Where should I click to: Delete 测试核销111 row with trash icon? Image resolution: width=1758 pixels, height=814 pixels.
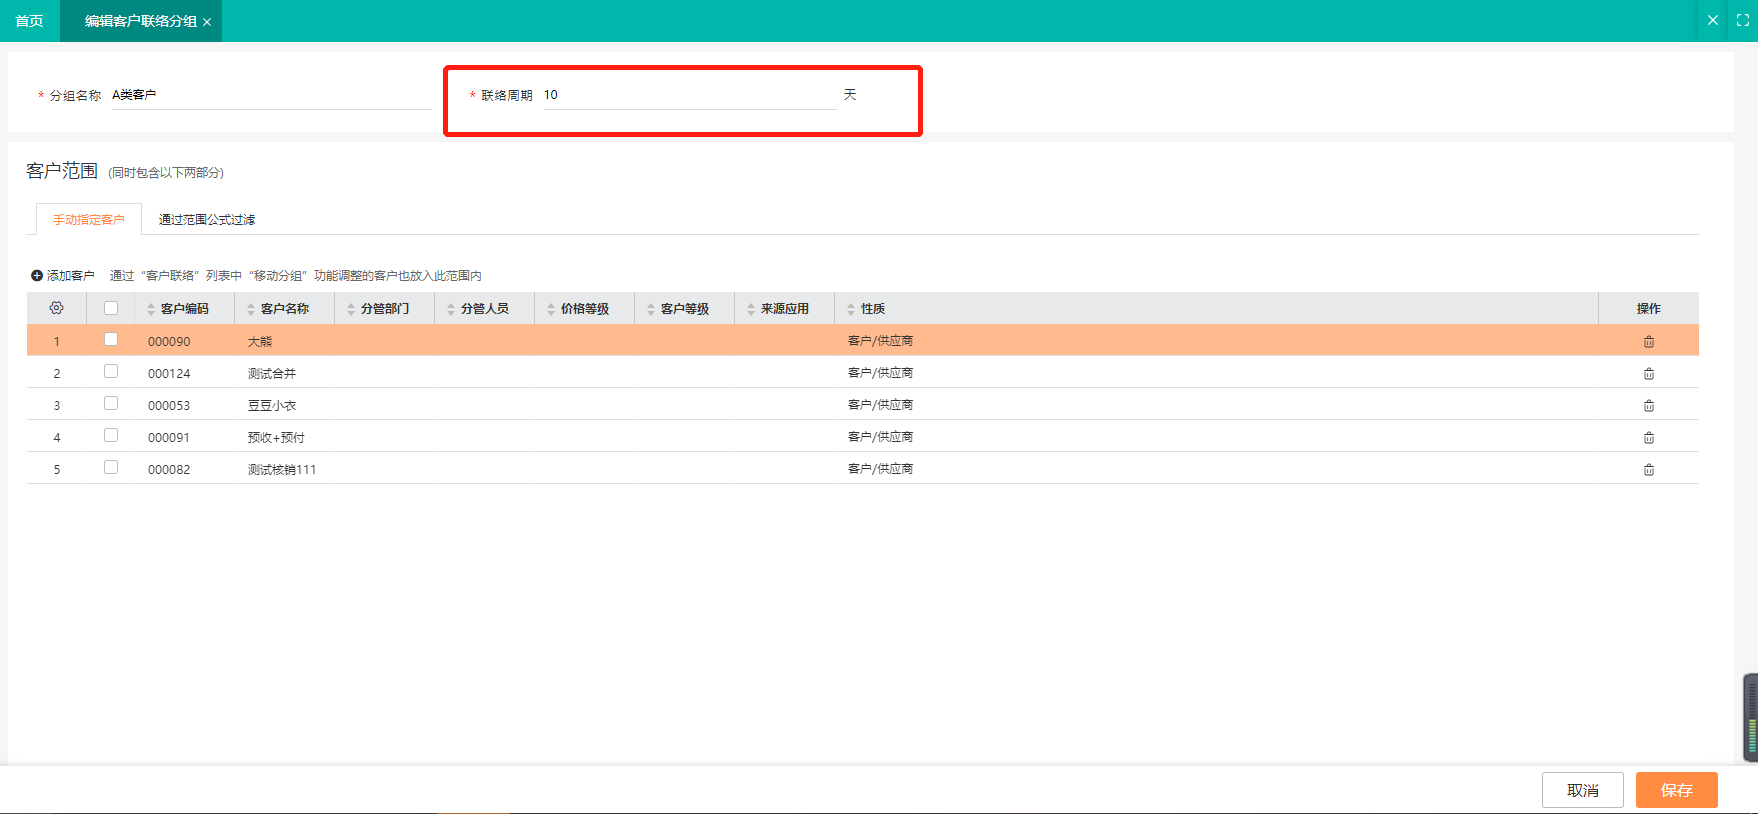[1648, 470]
